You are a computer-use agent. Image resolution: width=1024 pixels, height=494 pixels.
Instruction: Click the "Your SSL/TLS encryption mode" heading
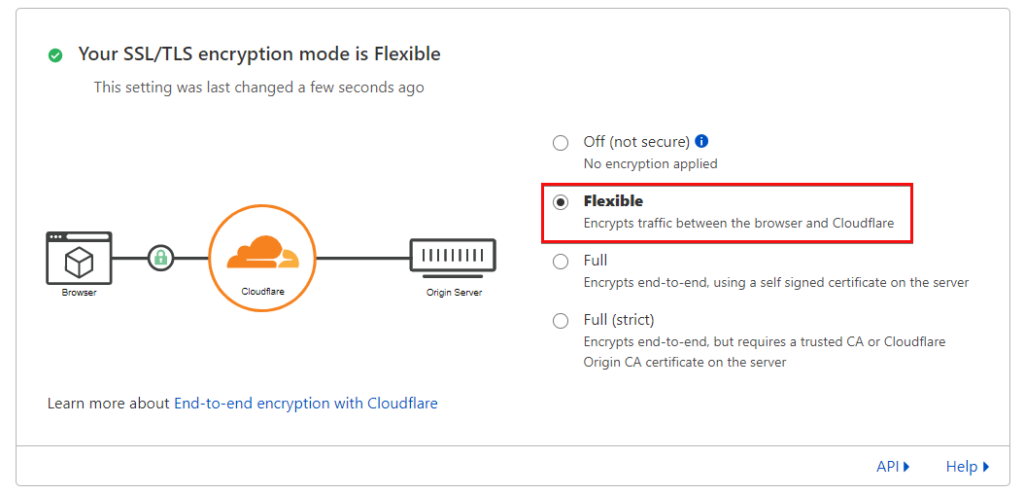pos(259,54)
